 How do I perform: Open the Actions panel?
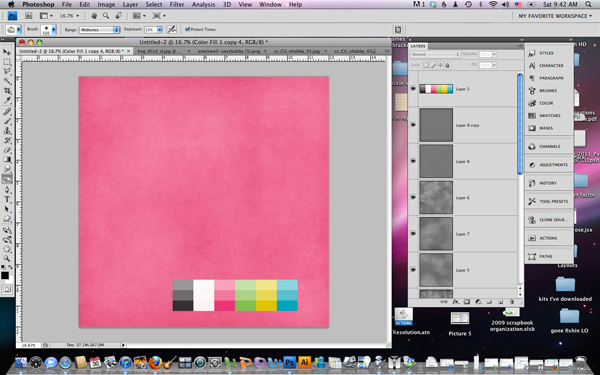coord(549,238)
